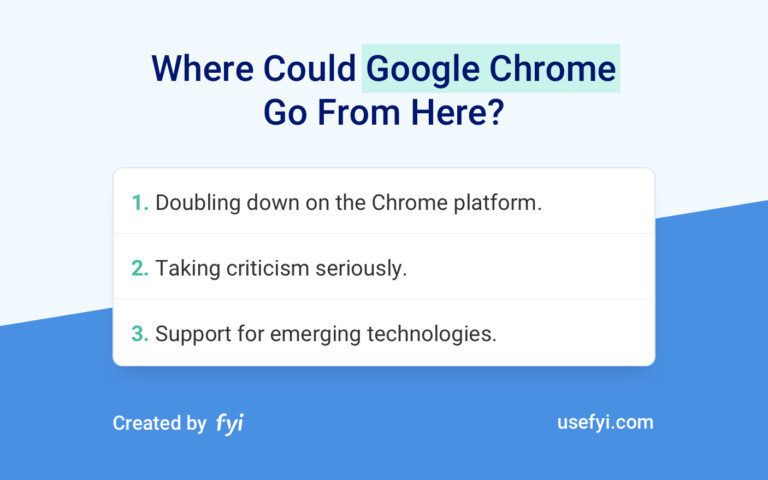Screen dimensions: 768x480
Task: Open the usefyi.com link
Action: tap(605, 422)
